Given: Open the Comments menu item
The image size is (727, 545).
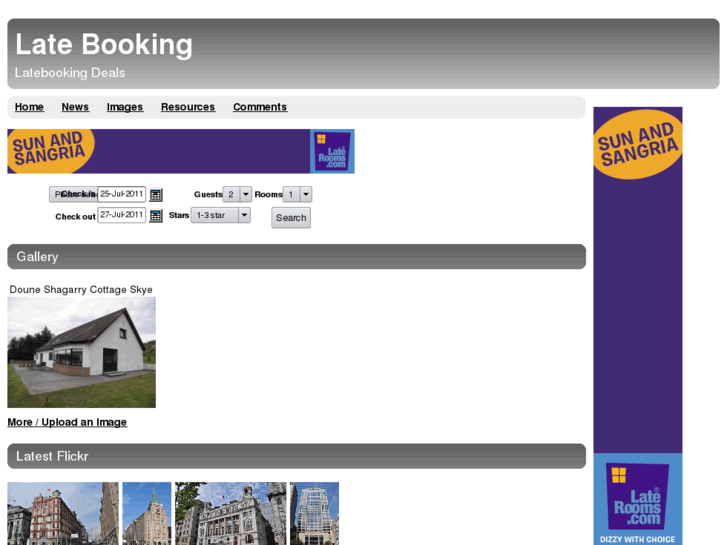Looking at the screenshot, I should [x=260, y=107].
